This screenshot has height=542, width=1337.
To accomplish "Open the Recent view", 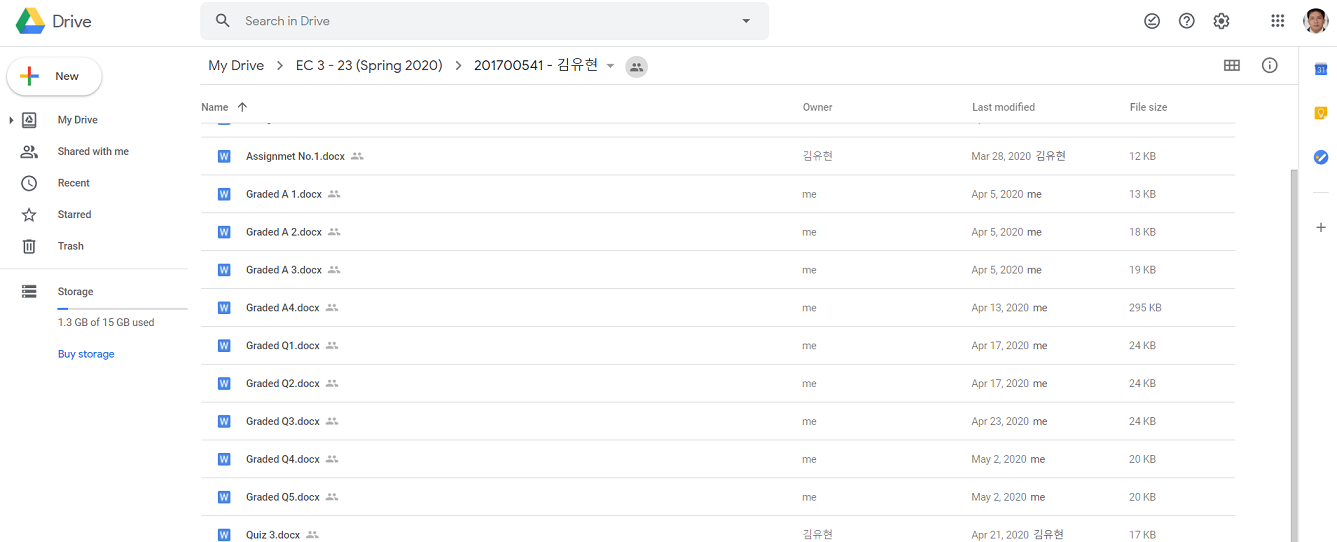I will pos(73,183).
